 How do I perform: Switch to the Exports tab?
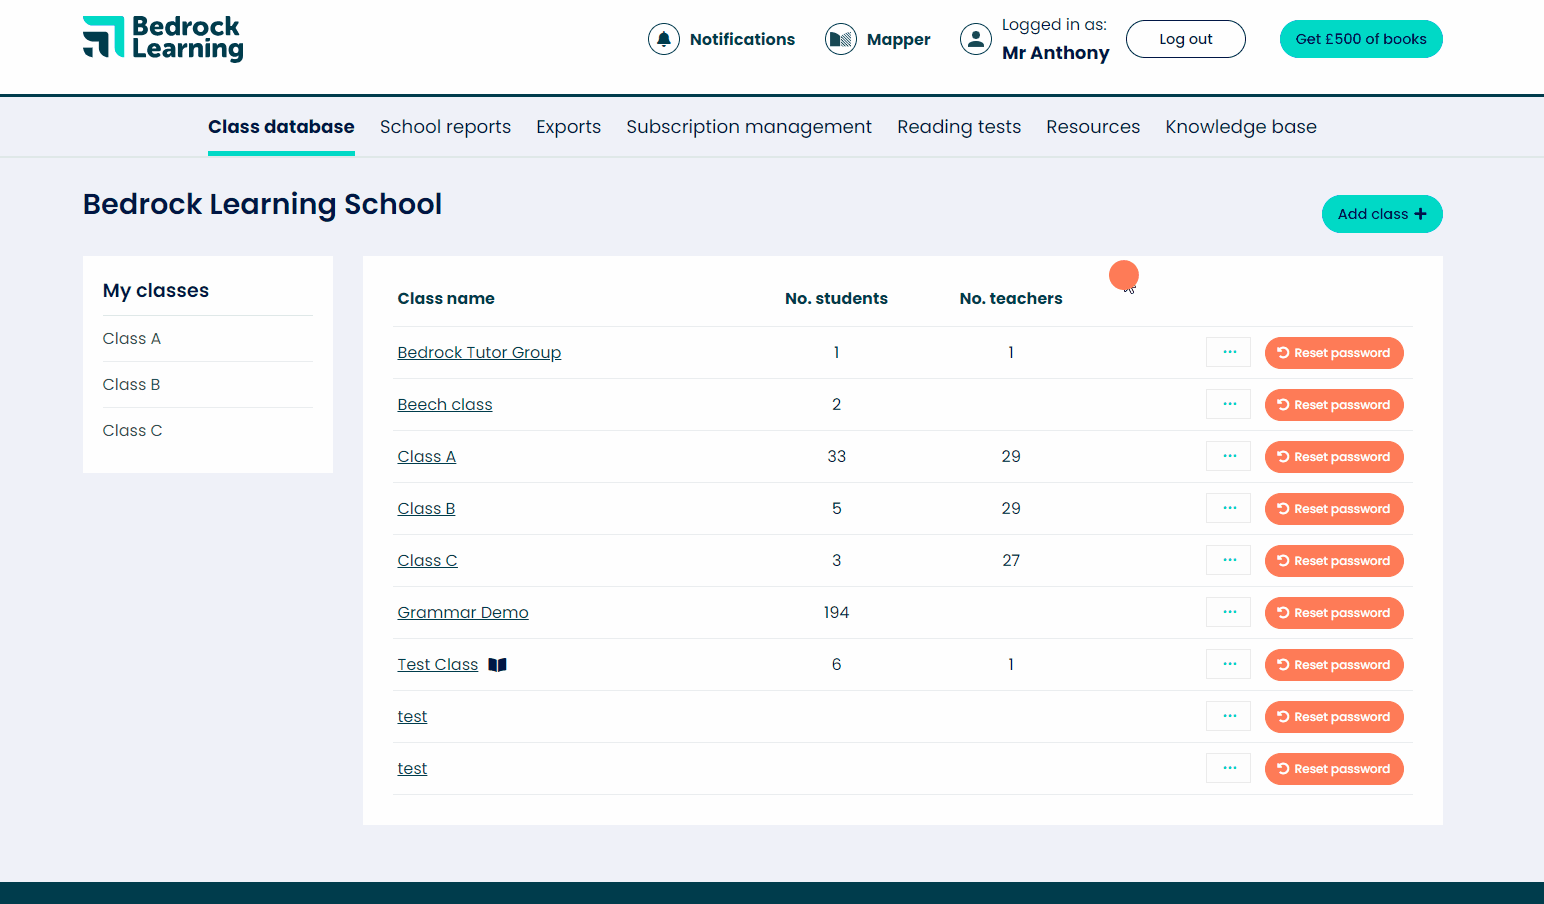[568, 126]
